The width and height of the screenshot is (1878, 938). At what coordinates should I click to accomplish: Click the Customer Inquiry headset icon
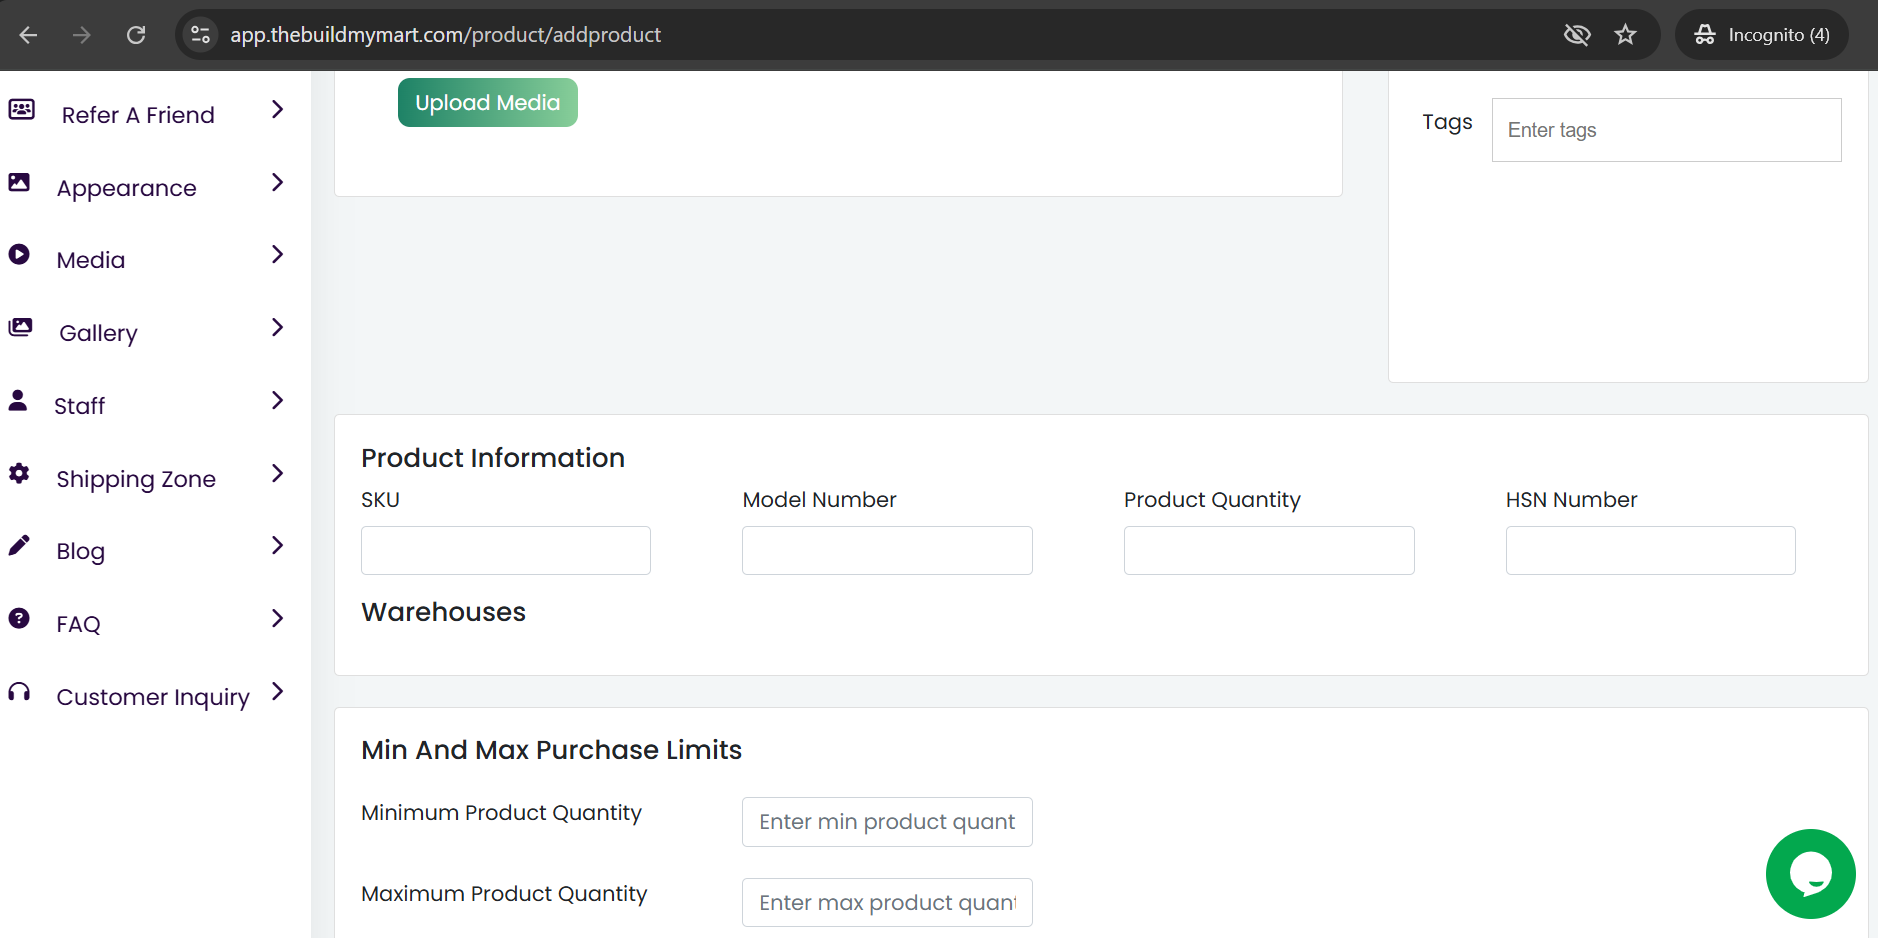[x=19, y=691]
